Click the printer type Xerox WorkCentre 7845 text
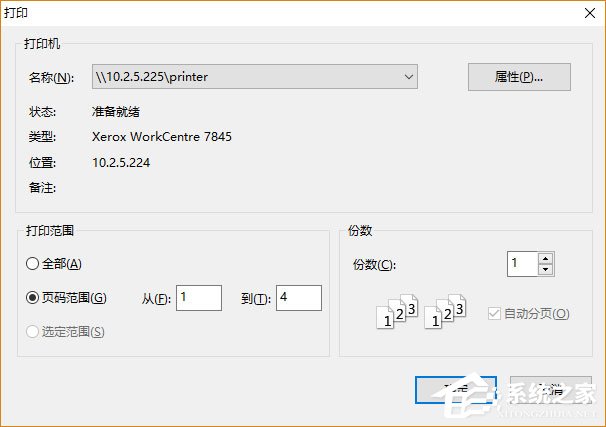This screenshot has height=427, width=606. pos(162,137)
